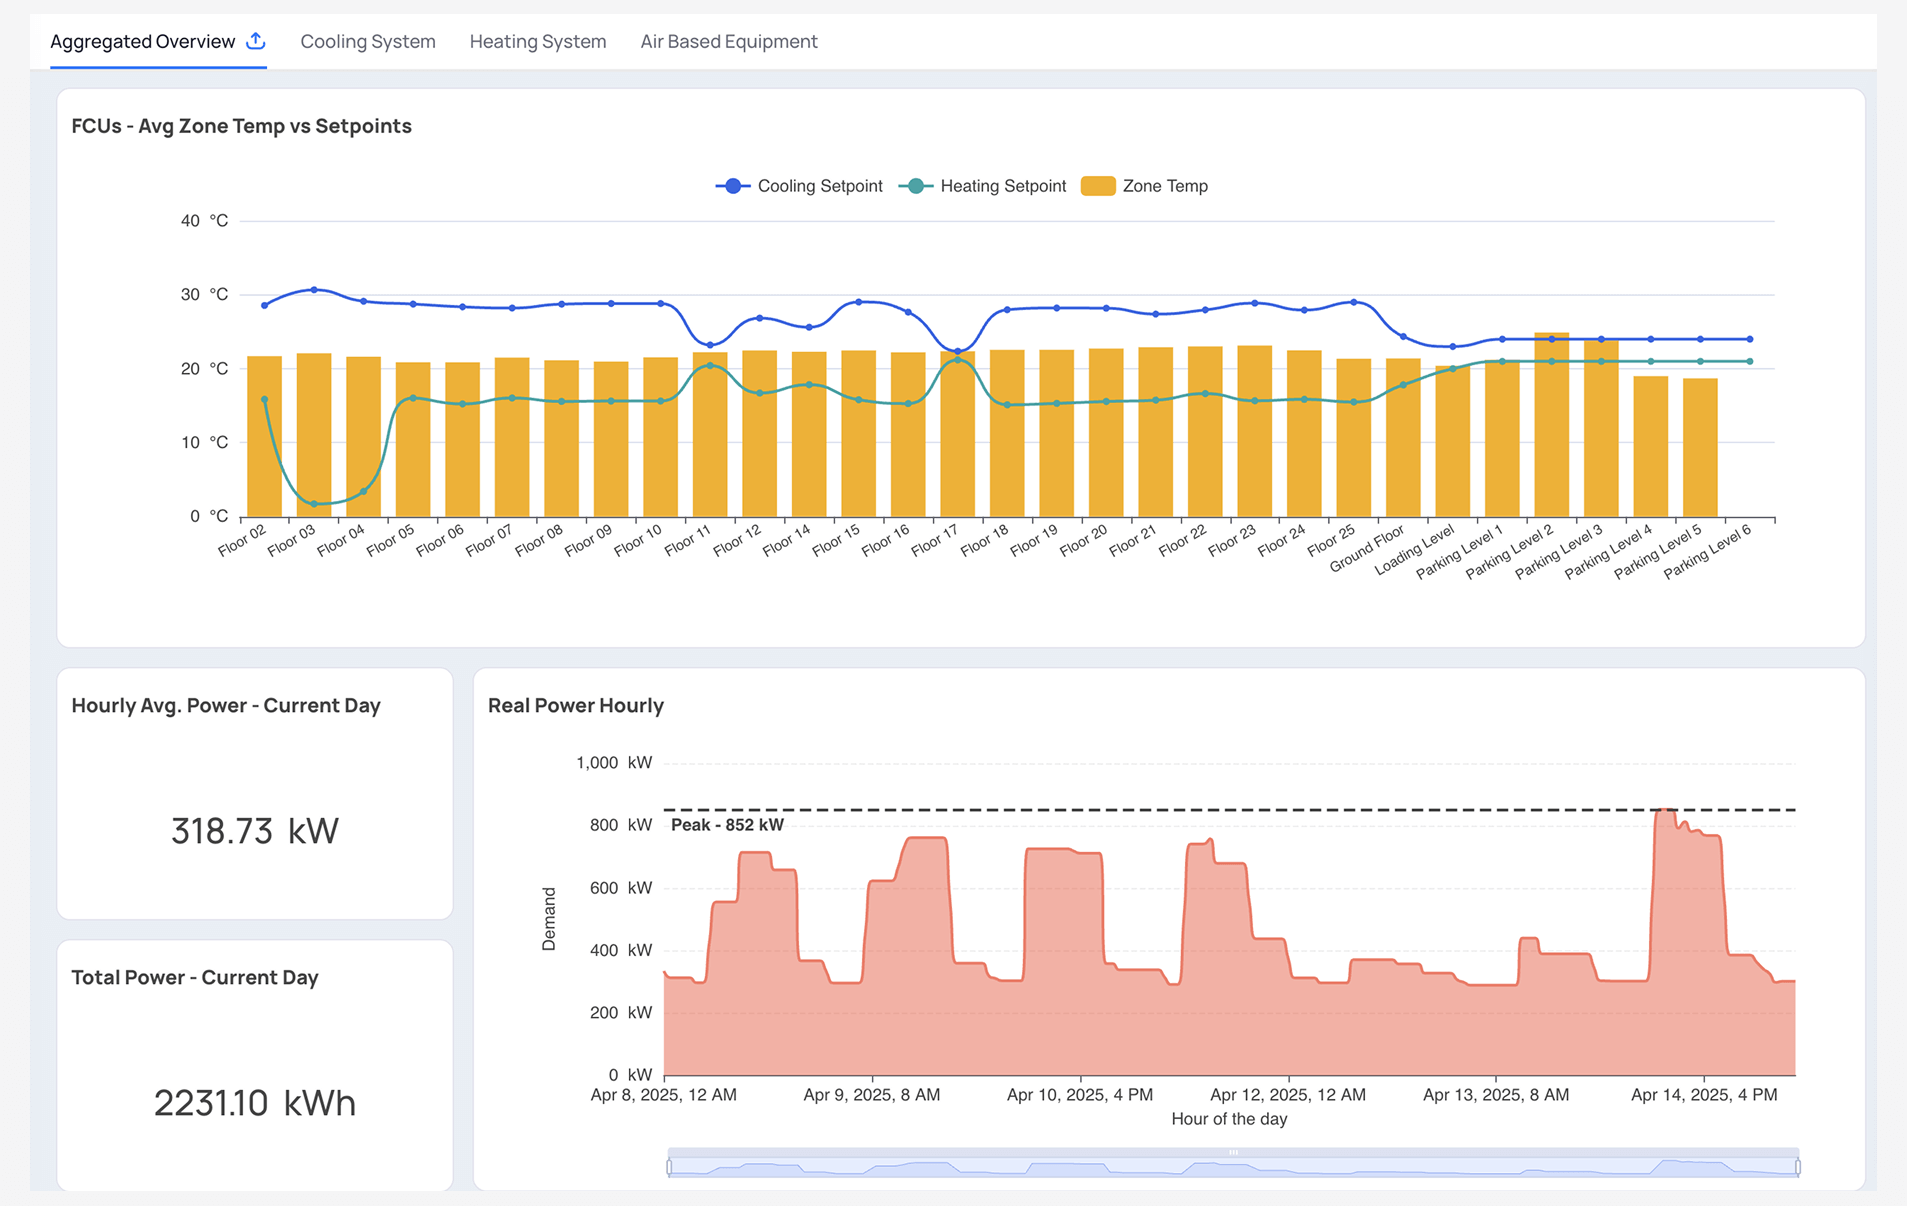Click the export icon beside Aggregated Overview
Image resolution: width=1907 pixels, height=1206 pixels.
pyautogui.click(x=257, y=41)
